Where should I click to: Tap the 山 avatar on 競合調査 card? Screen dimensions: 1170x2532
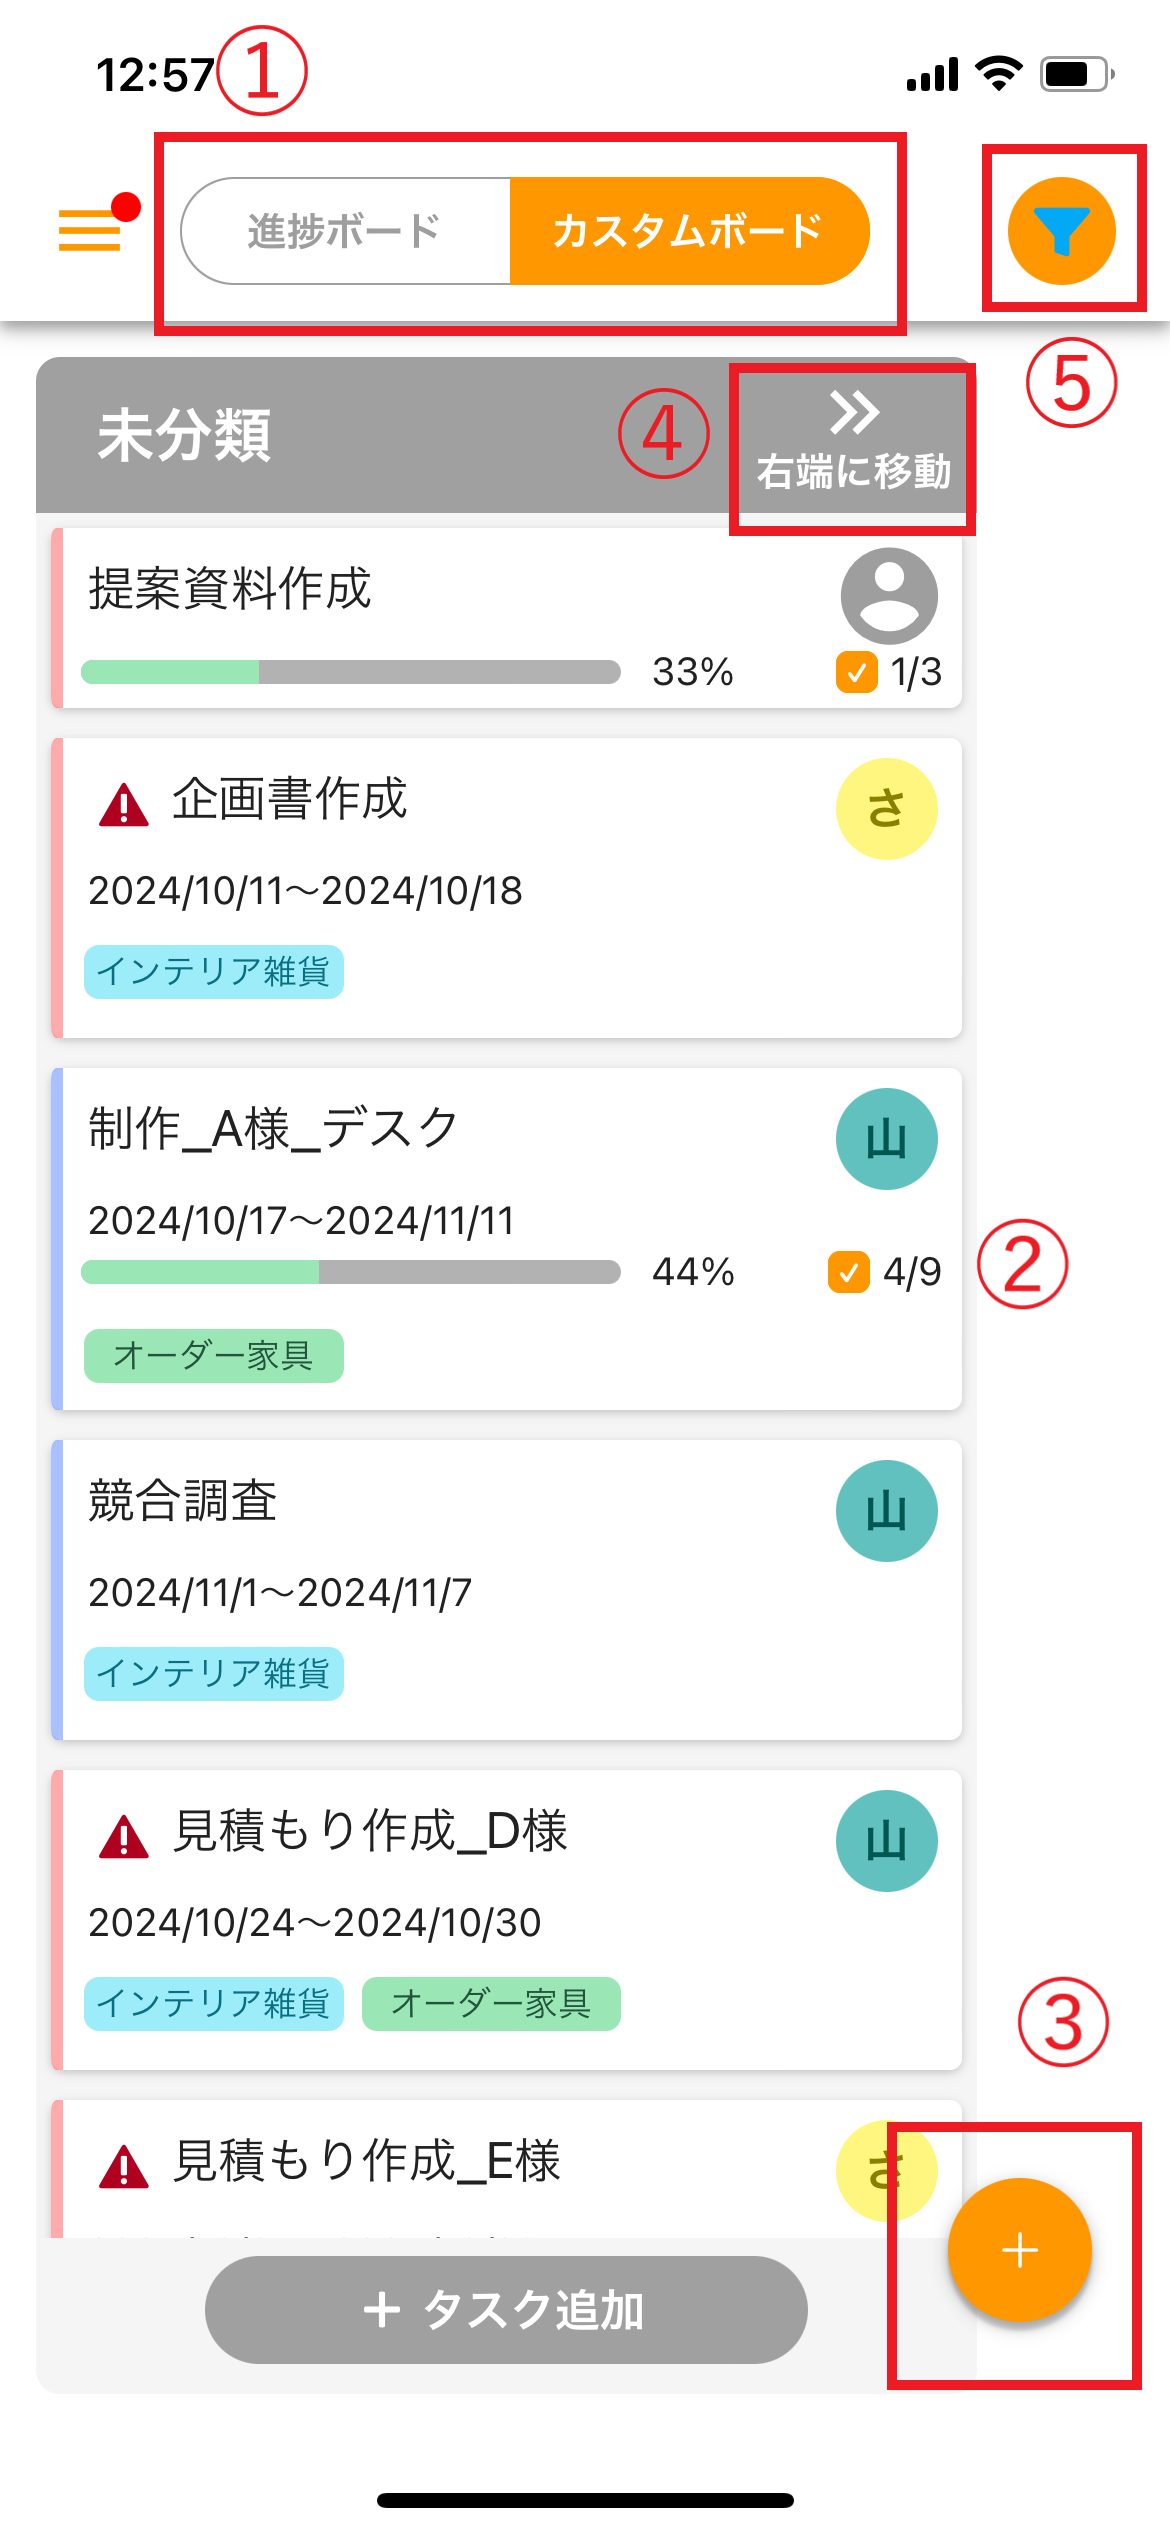886,1511
